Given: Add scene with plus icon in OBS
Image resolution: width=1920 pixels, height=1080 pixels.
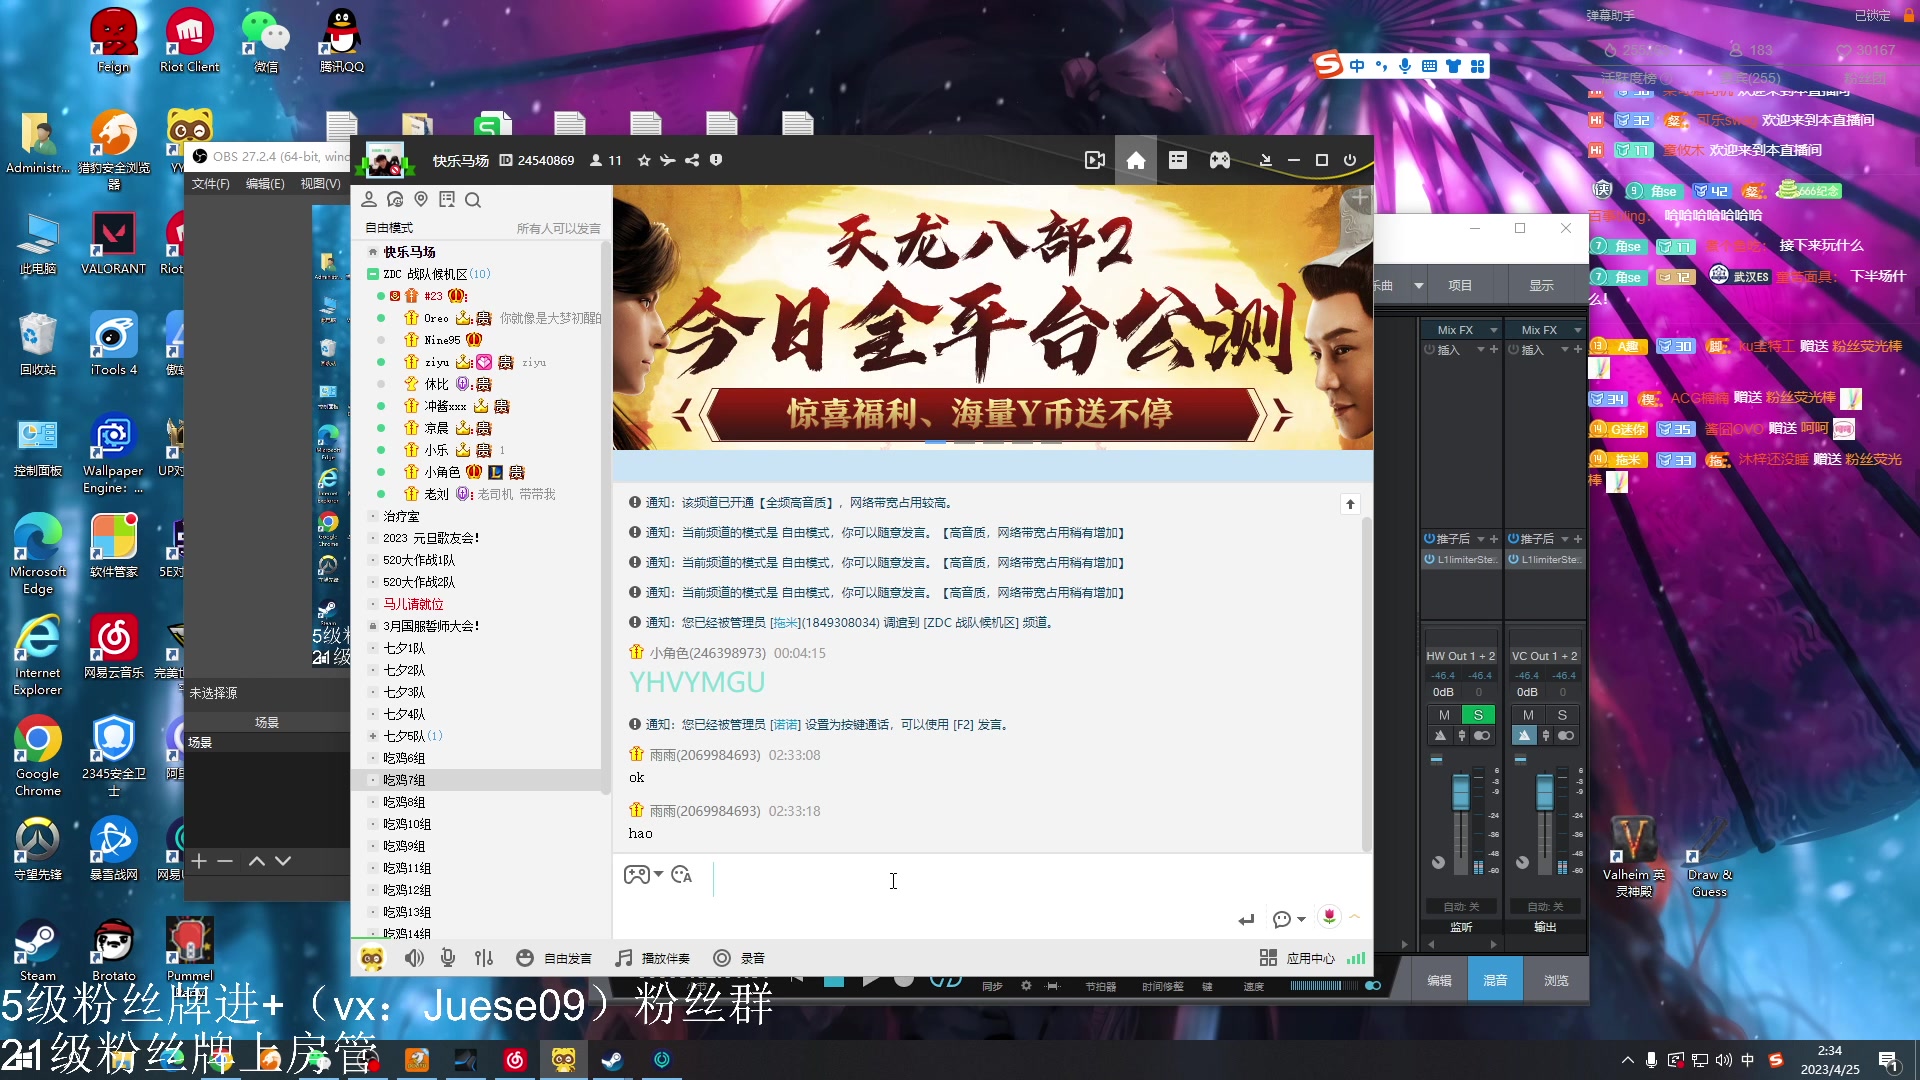Looking at the screenshot, I should [199, 861].
